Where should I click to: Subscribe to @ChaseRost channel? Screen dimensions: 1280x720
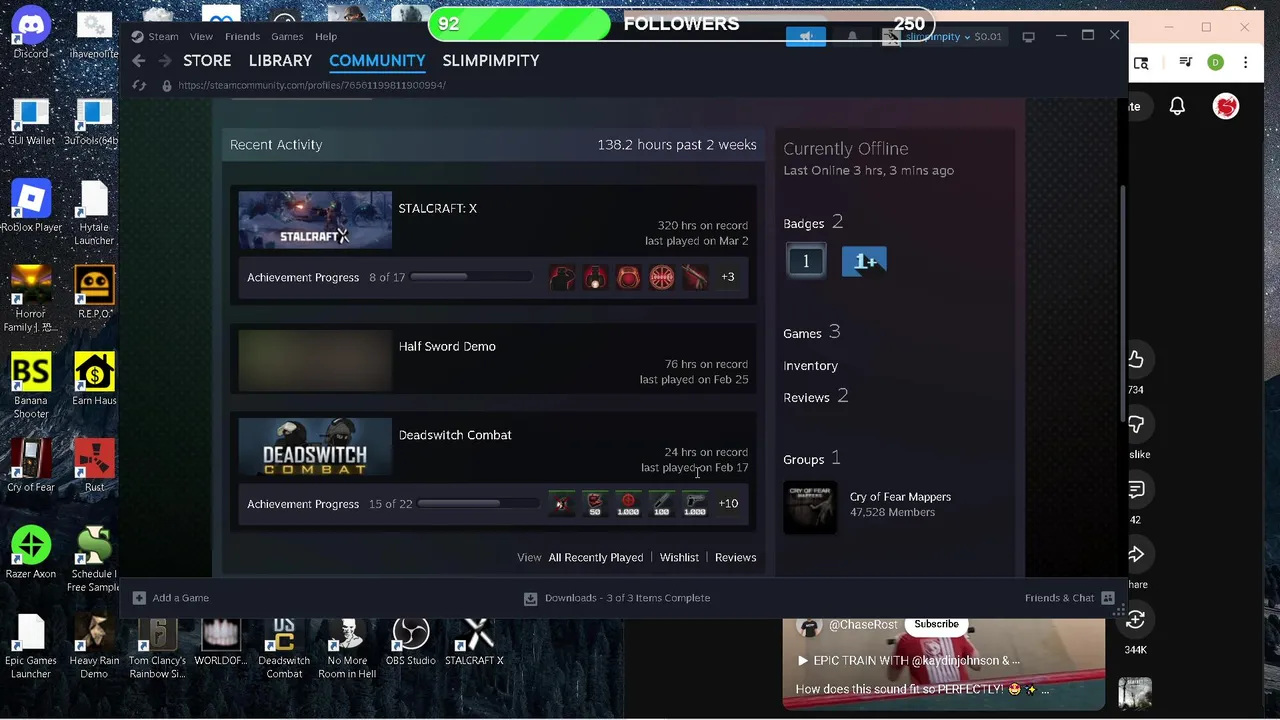936,624
